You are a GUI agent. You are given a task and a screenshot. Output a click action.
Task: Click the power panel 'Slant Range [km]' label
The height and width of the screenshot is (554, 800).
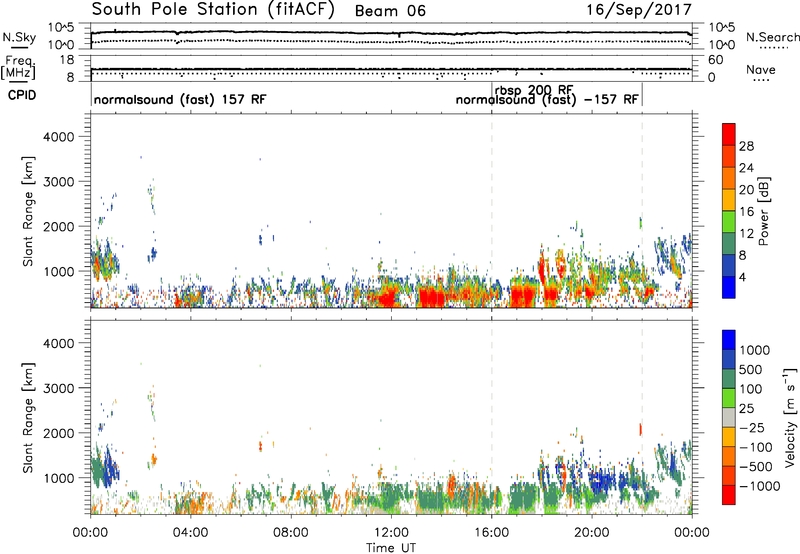coord(28,211)
